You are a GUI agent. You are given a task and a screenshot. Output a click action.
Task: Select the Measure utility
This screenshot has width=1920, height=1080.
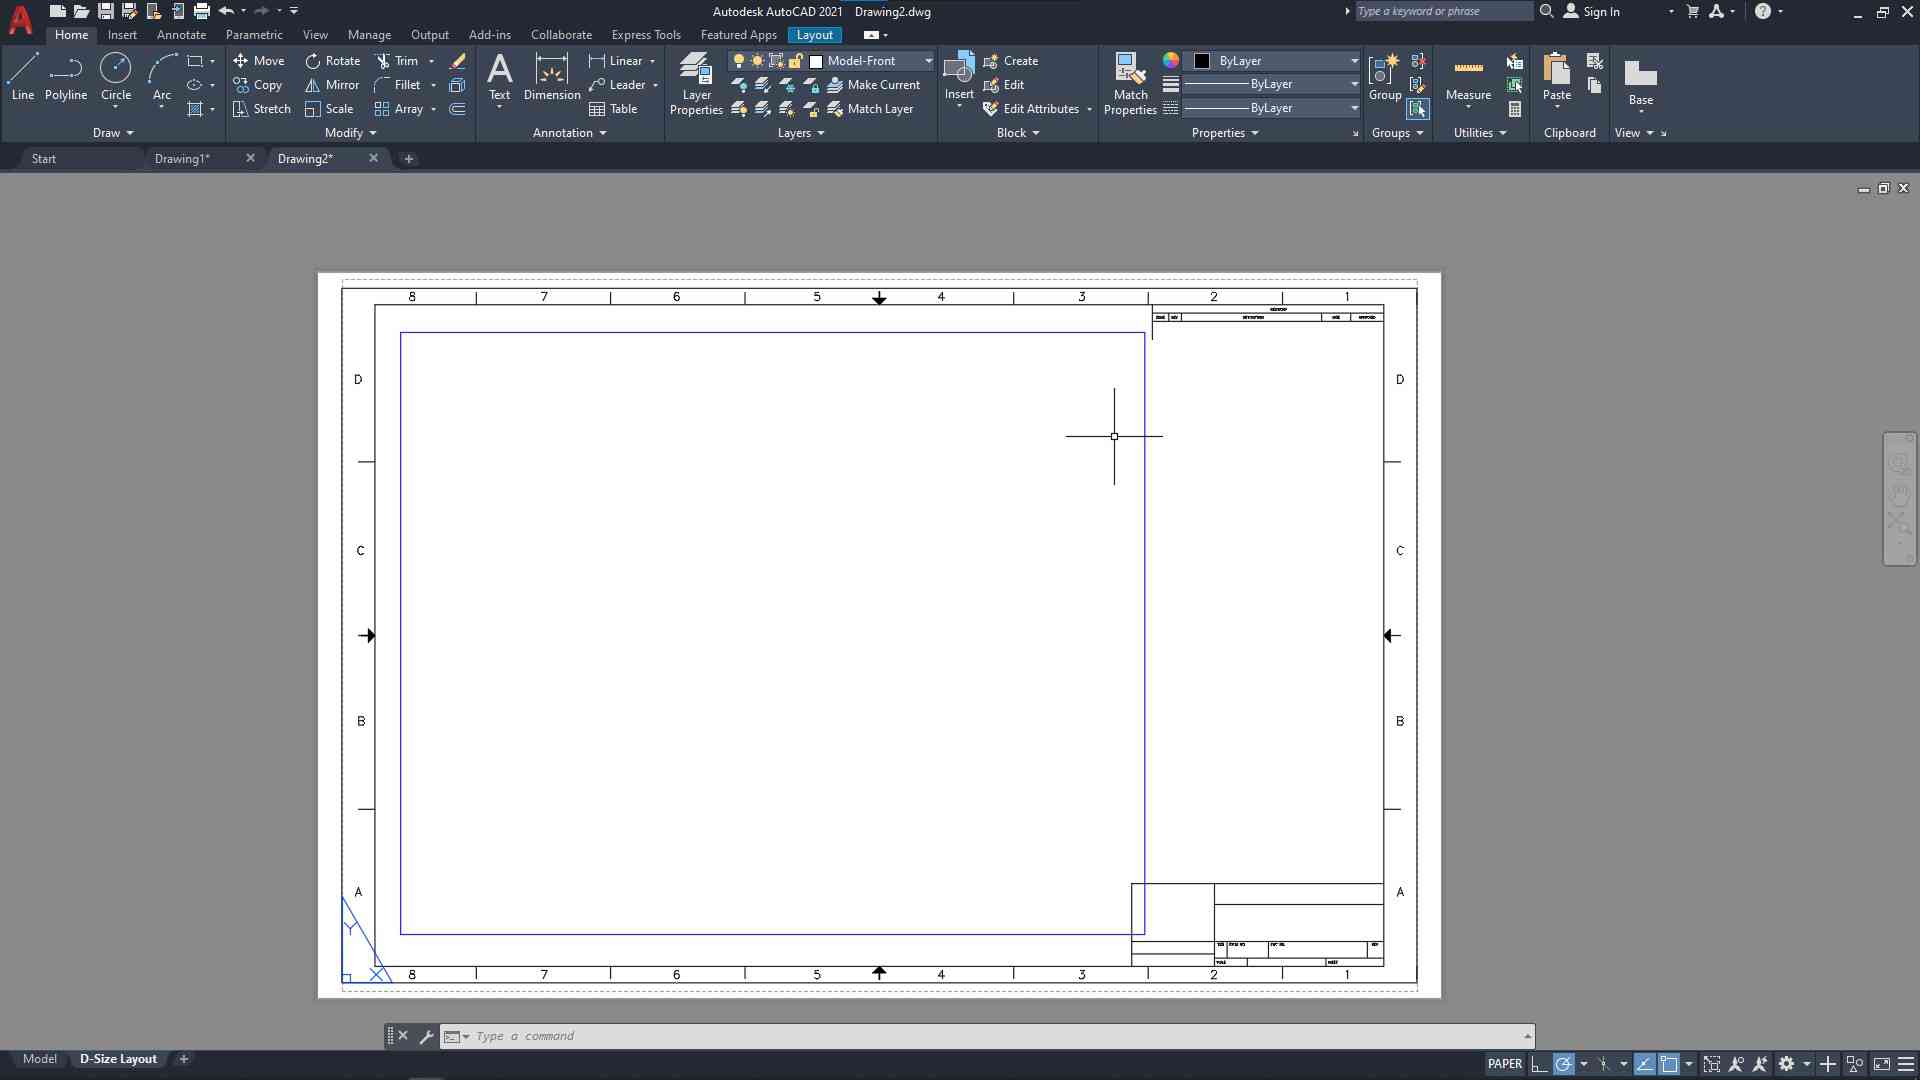click(x=1468, y=77)
